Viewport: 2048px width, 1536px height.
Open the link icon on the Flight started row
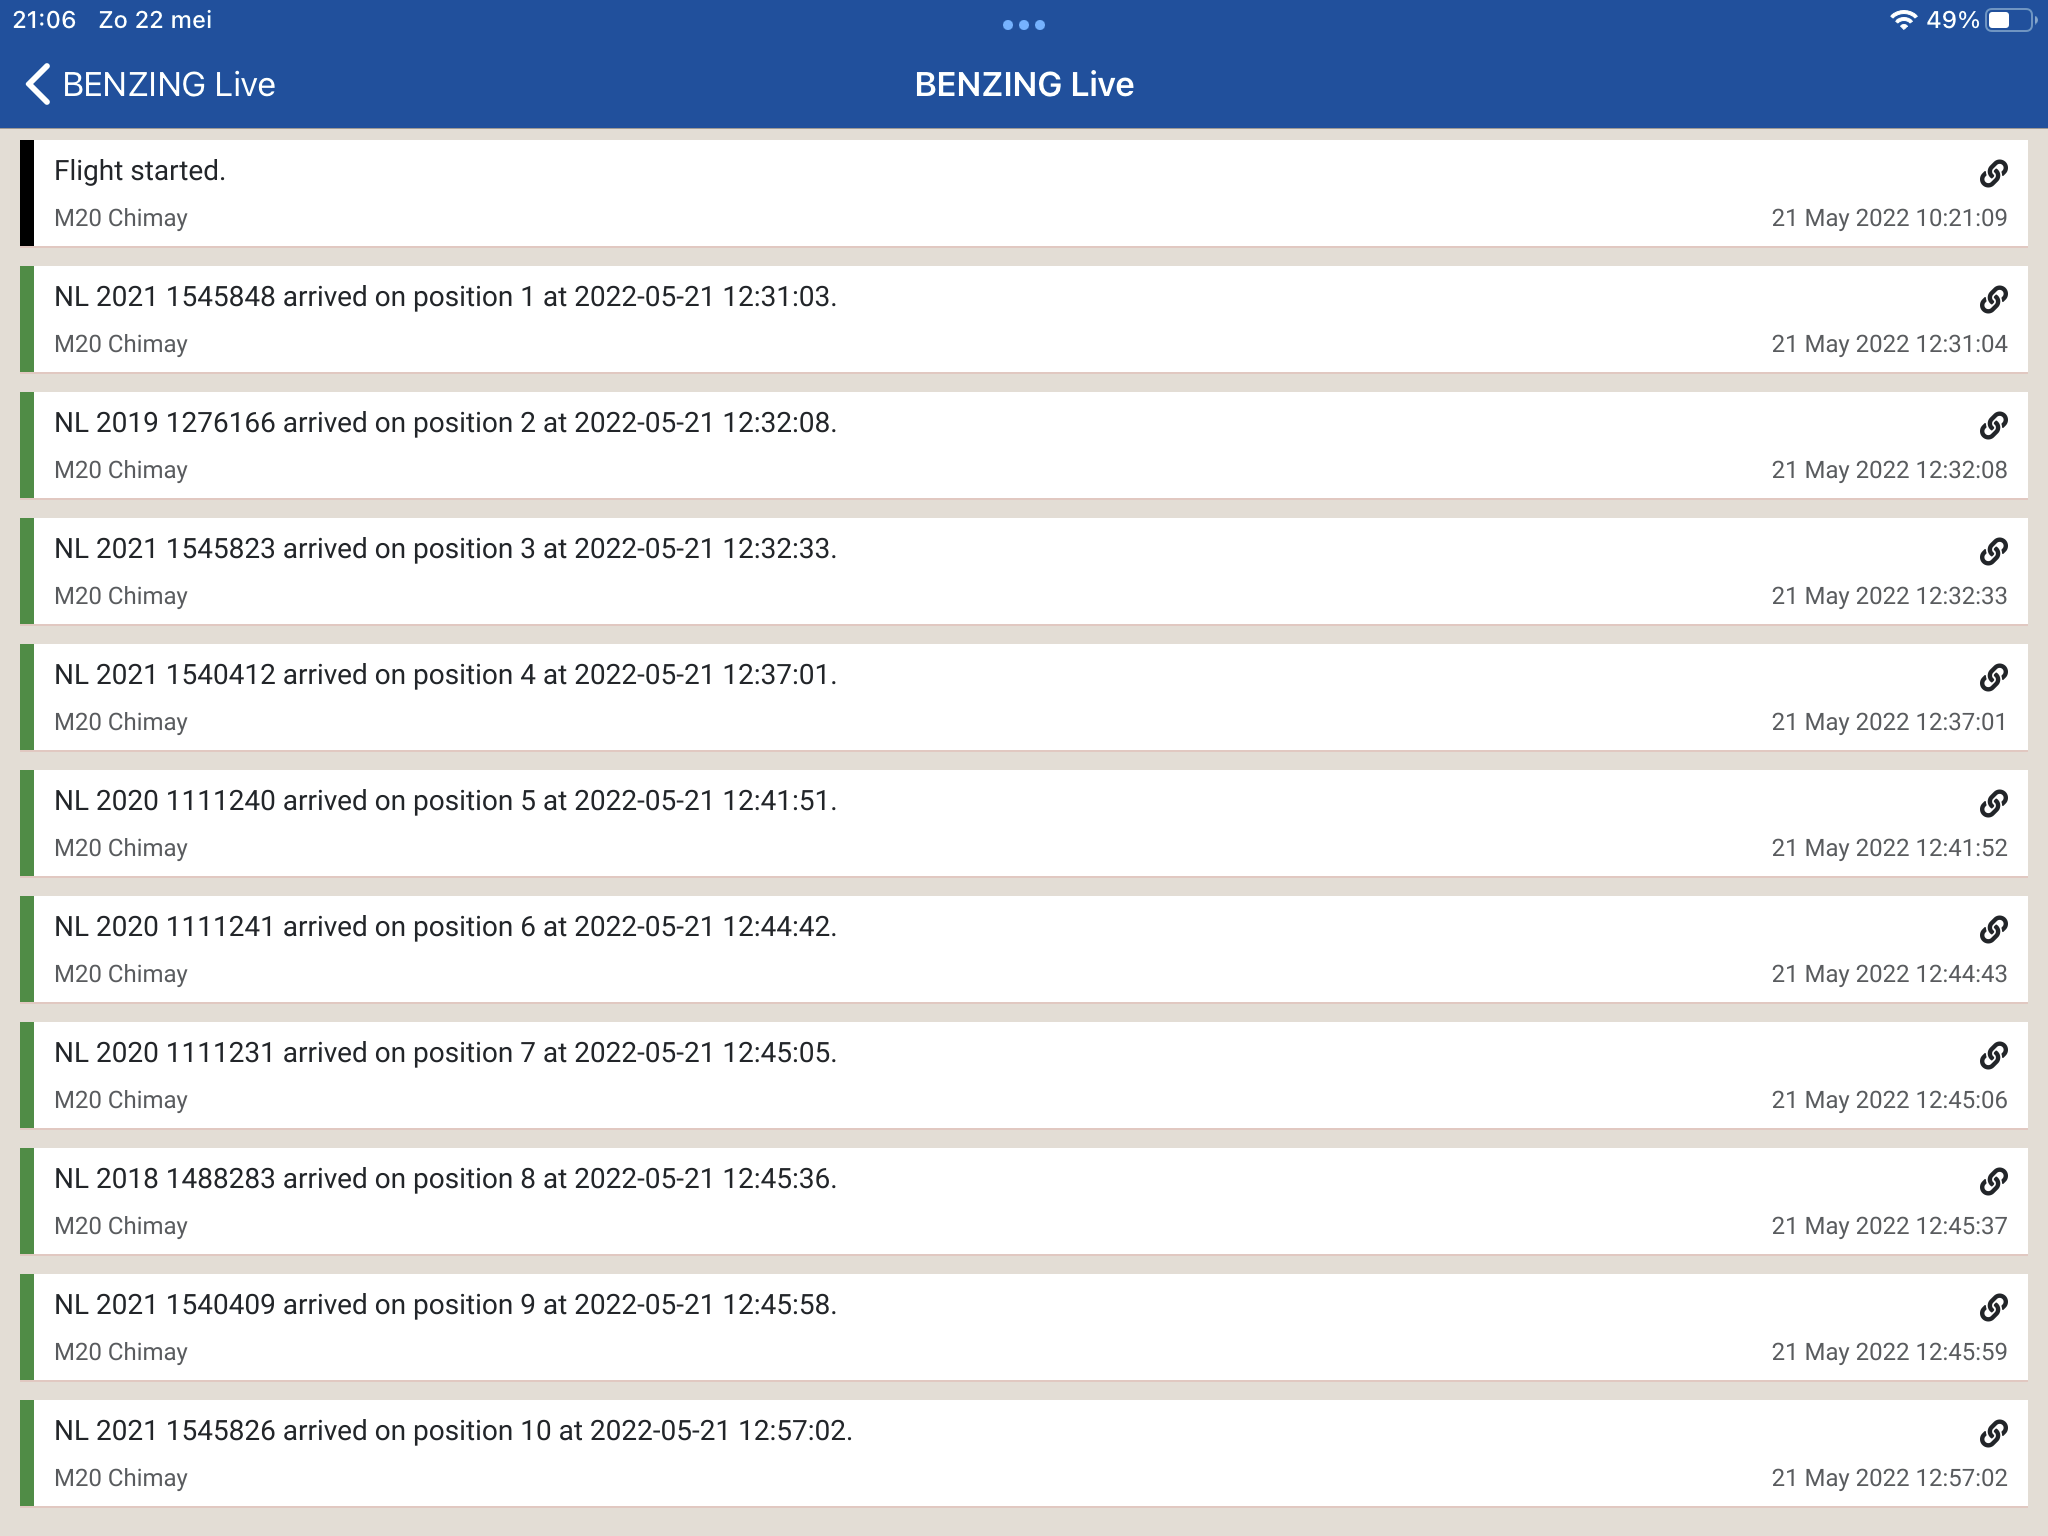[1993, 173]
